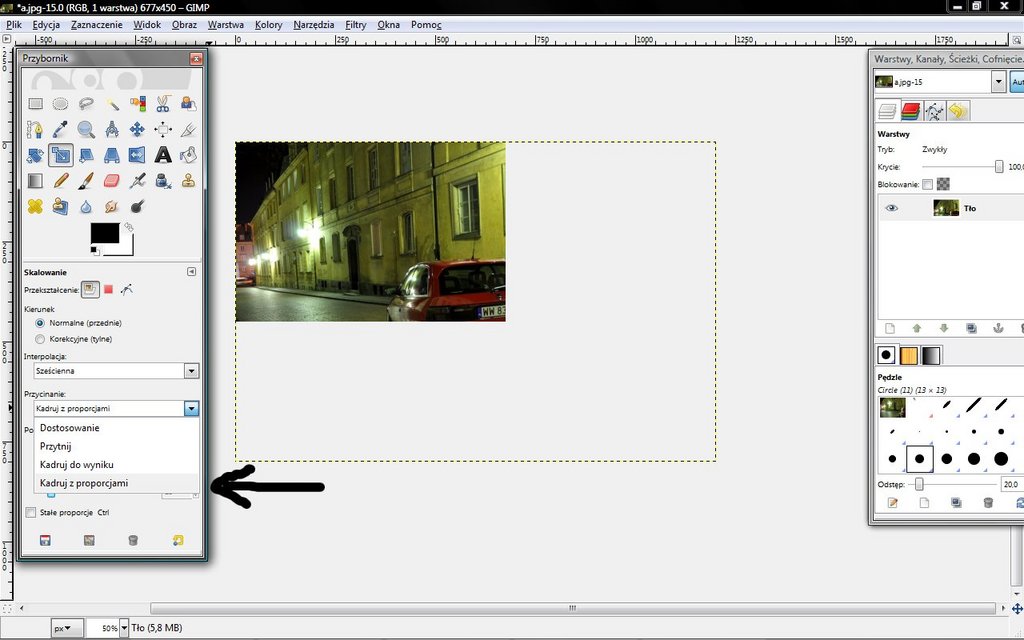Choose Kadruj z proporcjami list option
Screen dimensions: 1024x640
click(x=116, y=483)
